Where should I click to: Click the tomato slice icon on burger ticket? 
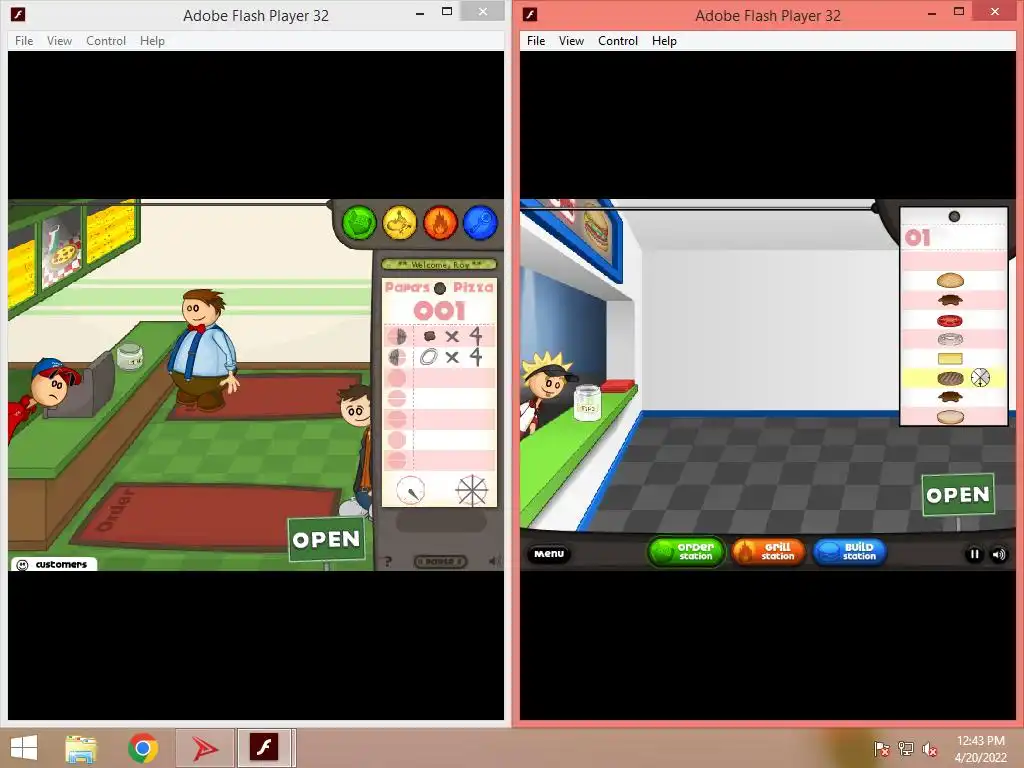pos(950,321)
